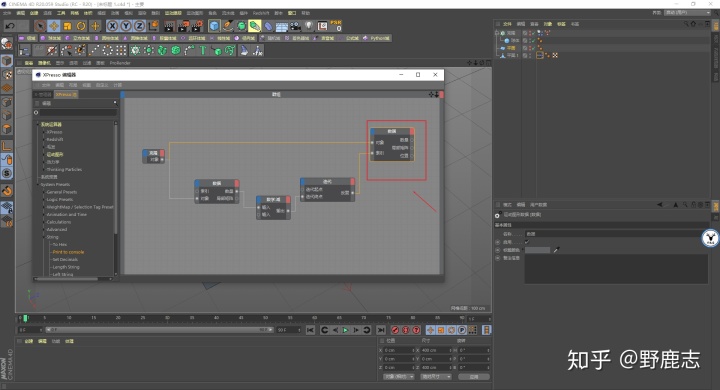The height and width of the screenshot is (390, 720).
Task: Click the tag color swatch in attributes
Action: 537,250
